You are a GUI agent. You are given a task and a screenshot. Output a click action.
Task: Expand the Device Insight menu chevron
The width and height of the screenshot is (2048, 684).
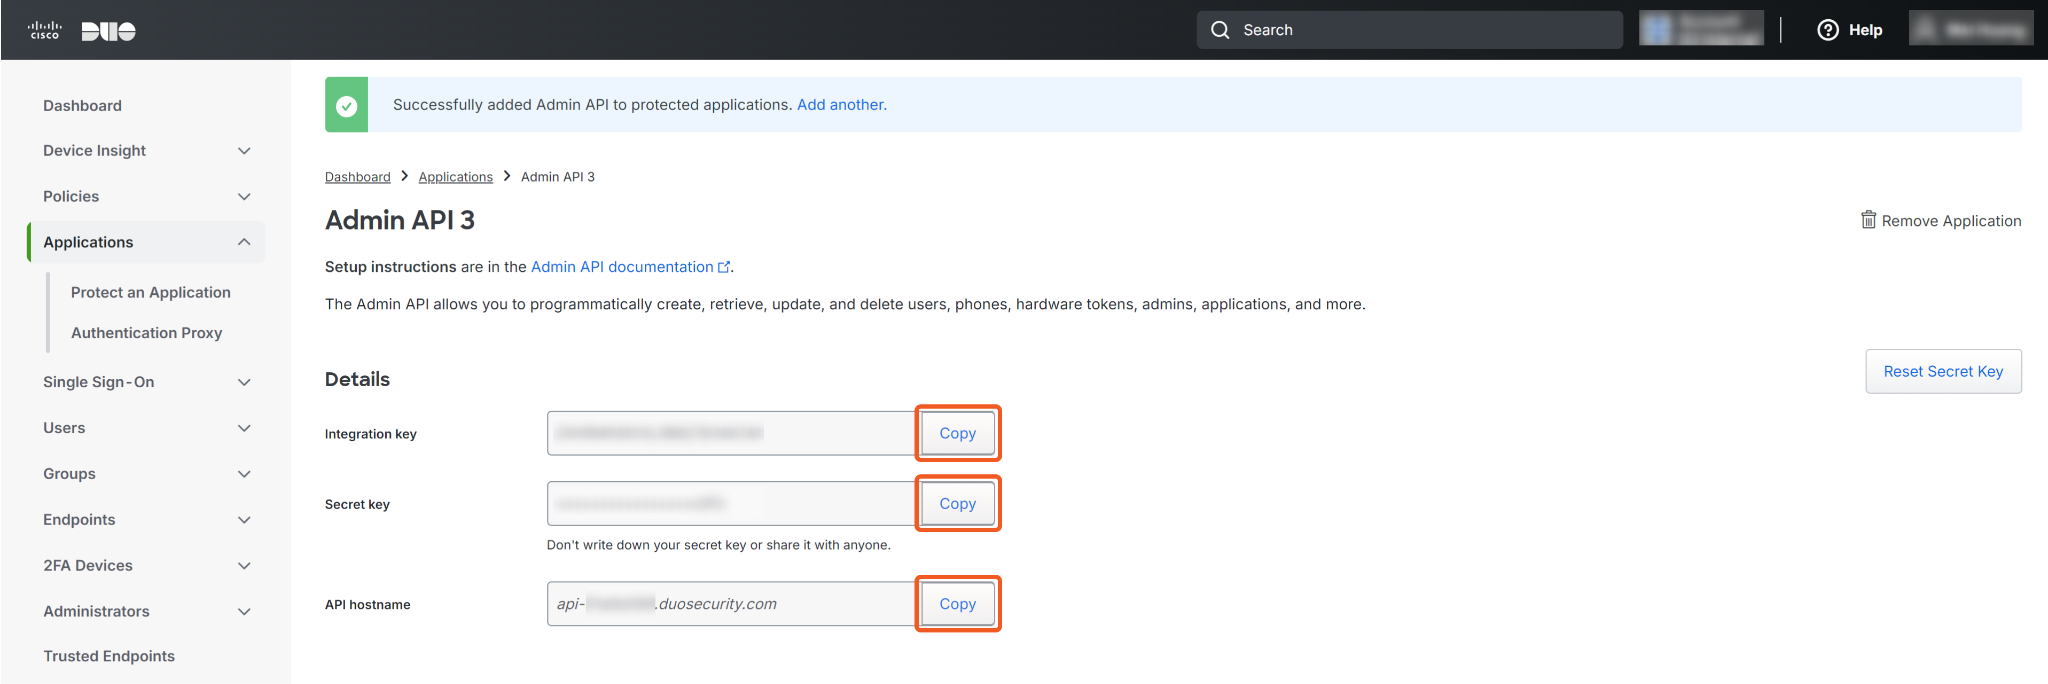point(244,151)
